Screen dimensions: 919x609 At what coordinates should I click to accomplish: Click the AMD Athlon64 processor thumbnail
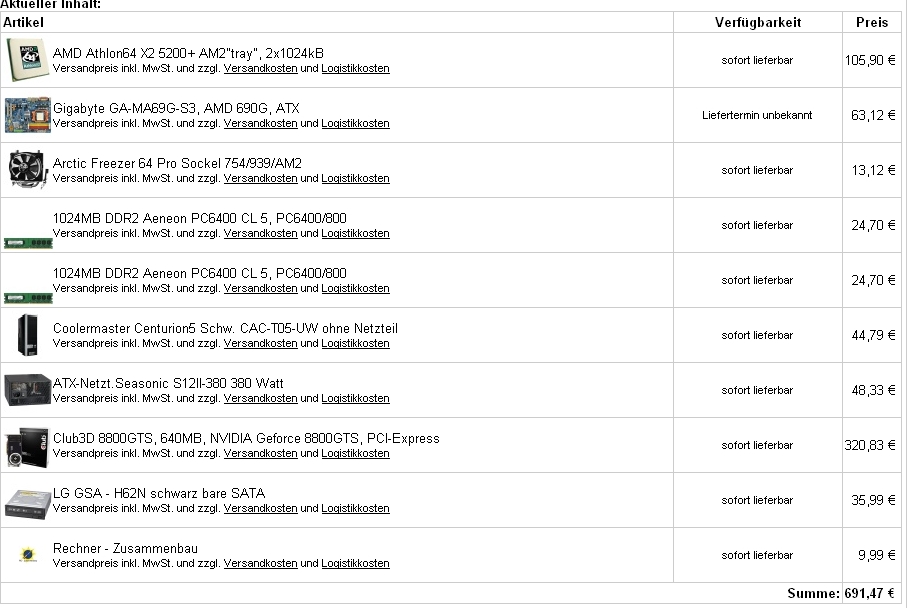(x=28, y=60)
